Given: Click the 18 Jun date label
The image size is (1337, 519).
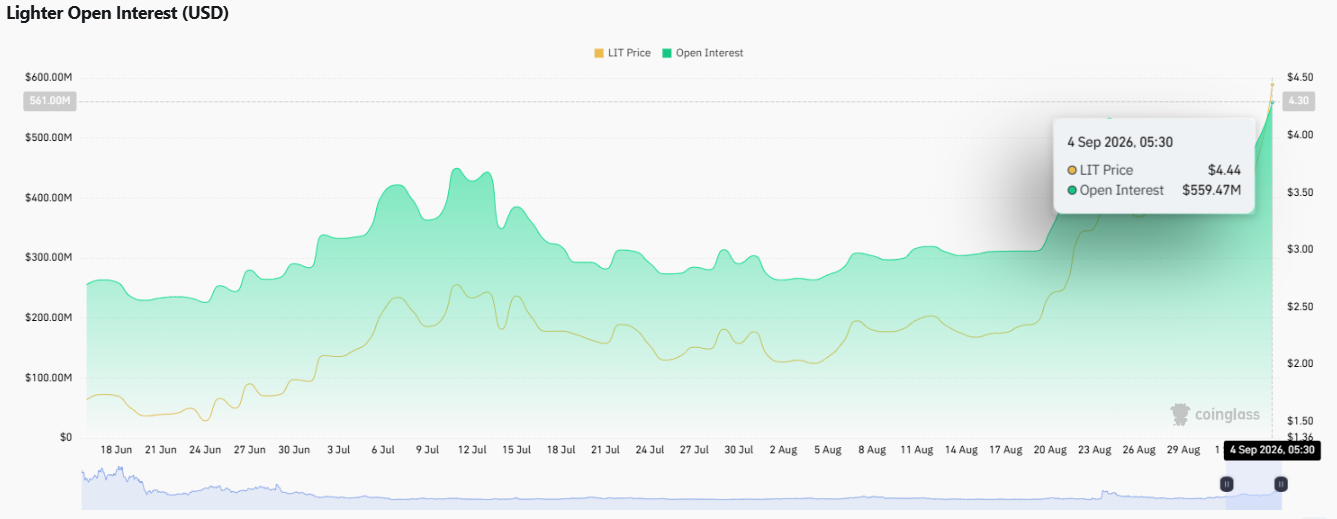Looking at the screenshot, I should (x=116, y=450).
